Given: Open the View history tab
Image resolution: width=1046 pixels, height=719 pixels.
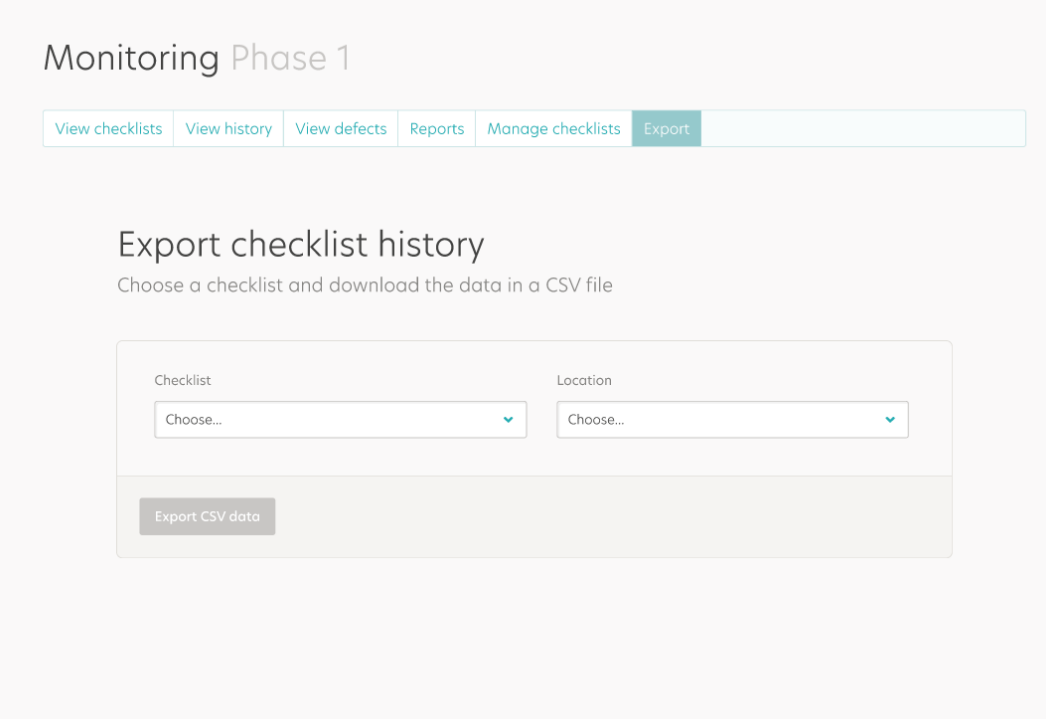Looking at the screenshot, I should pyautogui.click(x=228, y=128).
